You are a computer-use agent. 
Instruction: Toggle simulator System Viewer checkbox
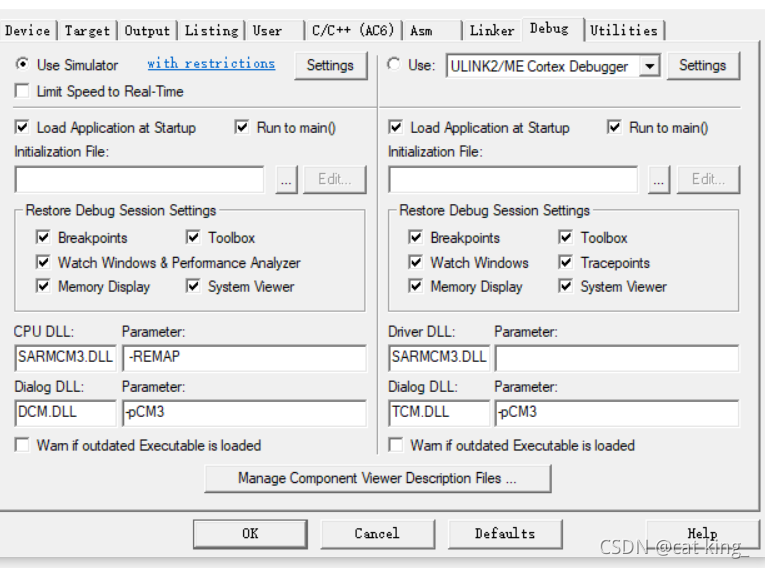(x=193, y=286)
